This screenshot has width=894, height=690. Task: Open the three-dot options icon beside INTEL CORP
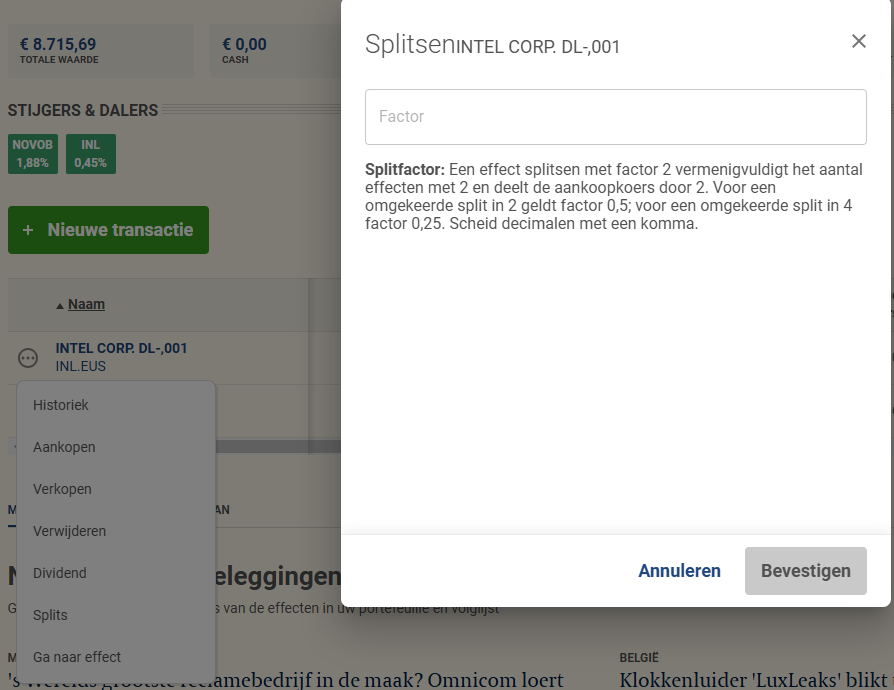click(x=29, y=358)
